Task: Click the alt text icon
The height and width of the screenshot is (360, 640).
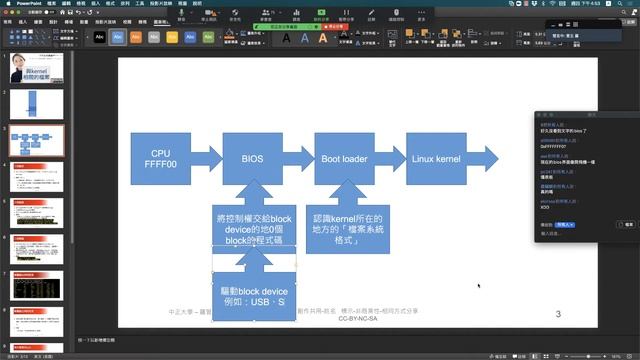Action: [392, 35]
